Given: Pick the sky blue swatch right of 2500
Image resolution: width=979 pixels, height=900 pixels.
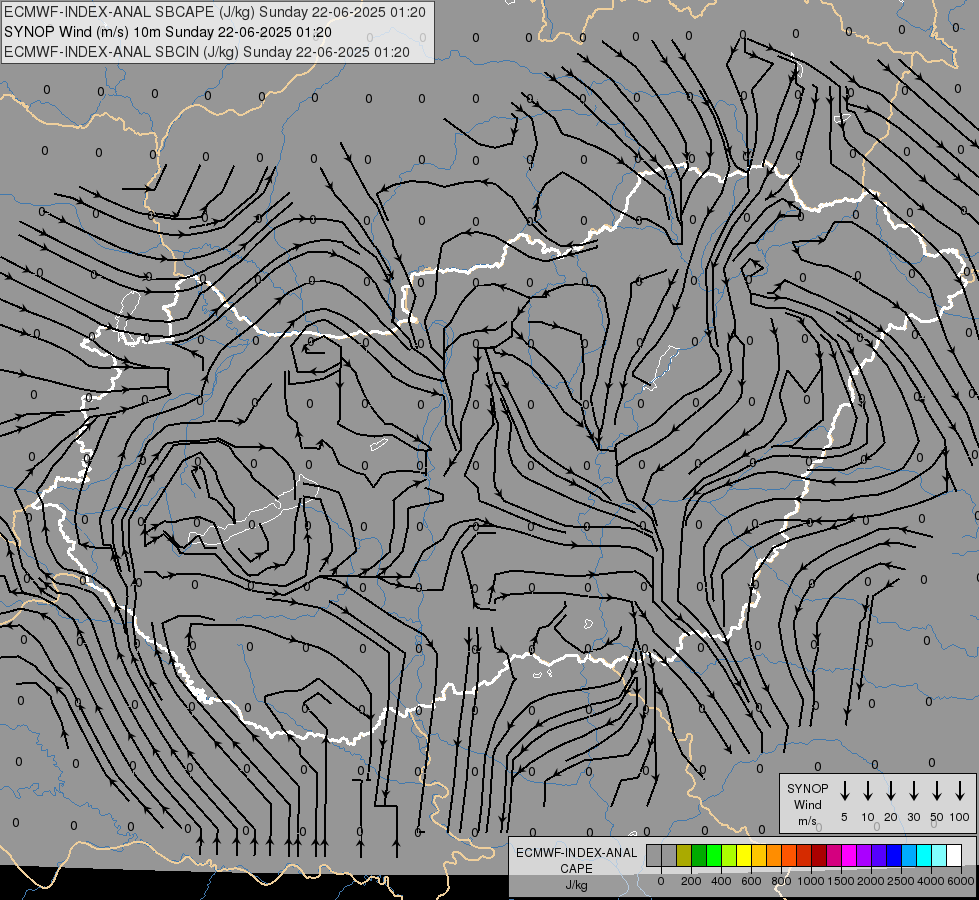Looking at the screenshot, I should (909, 855).
